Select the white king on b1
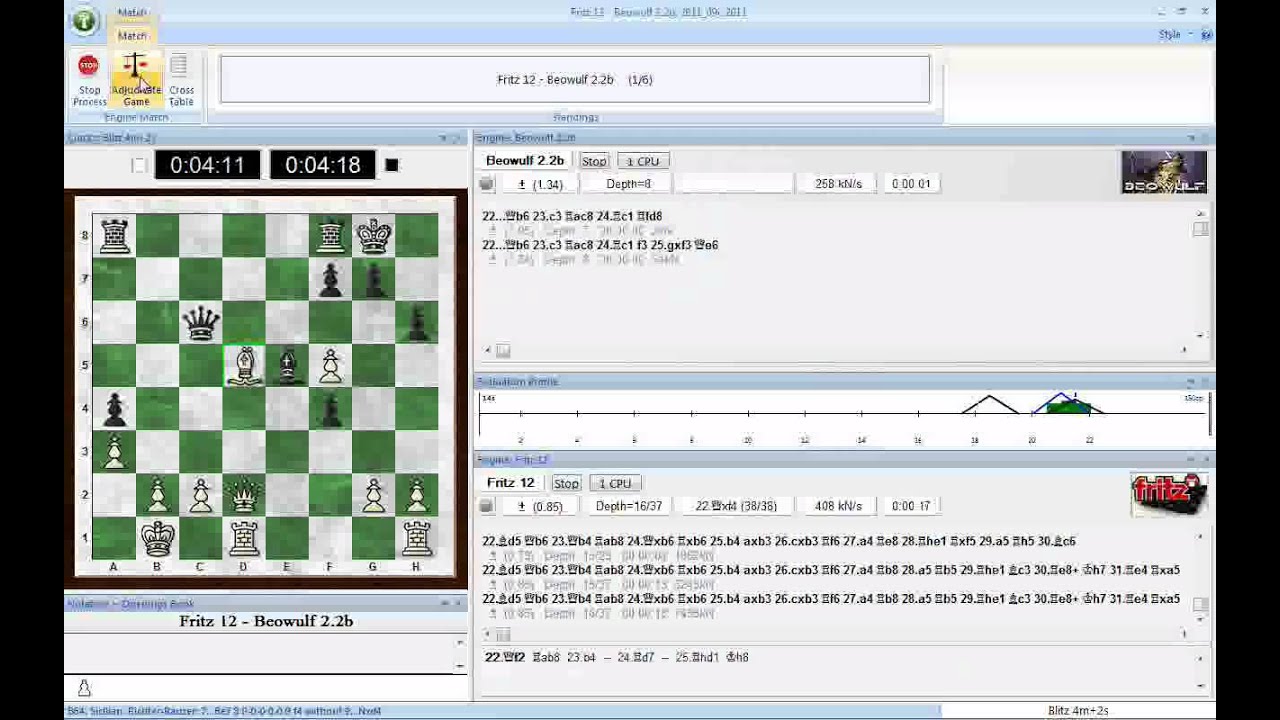This screenshot has height=720, width=1280. point(158,538)
